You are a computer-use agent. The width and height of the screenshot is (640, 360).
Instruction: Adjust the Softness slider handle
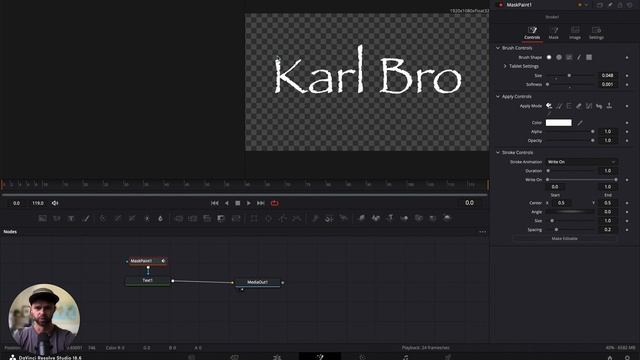tap(548, 84)
